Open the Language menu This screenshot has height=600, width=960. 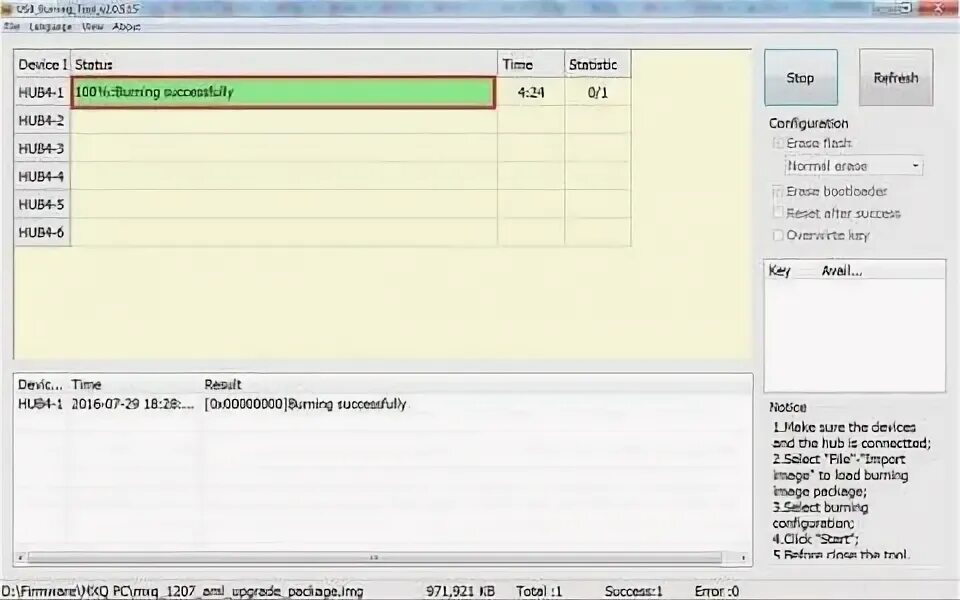point(50,27)
